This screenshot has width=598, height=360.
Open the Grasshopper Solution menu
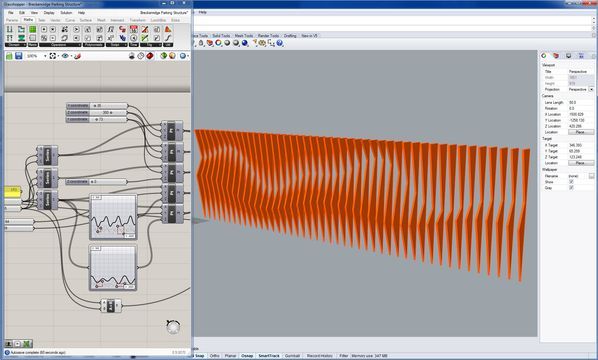coord(66,13)
